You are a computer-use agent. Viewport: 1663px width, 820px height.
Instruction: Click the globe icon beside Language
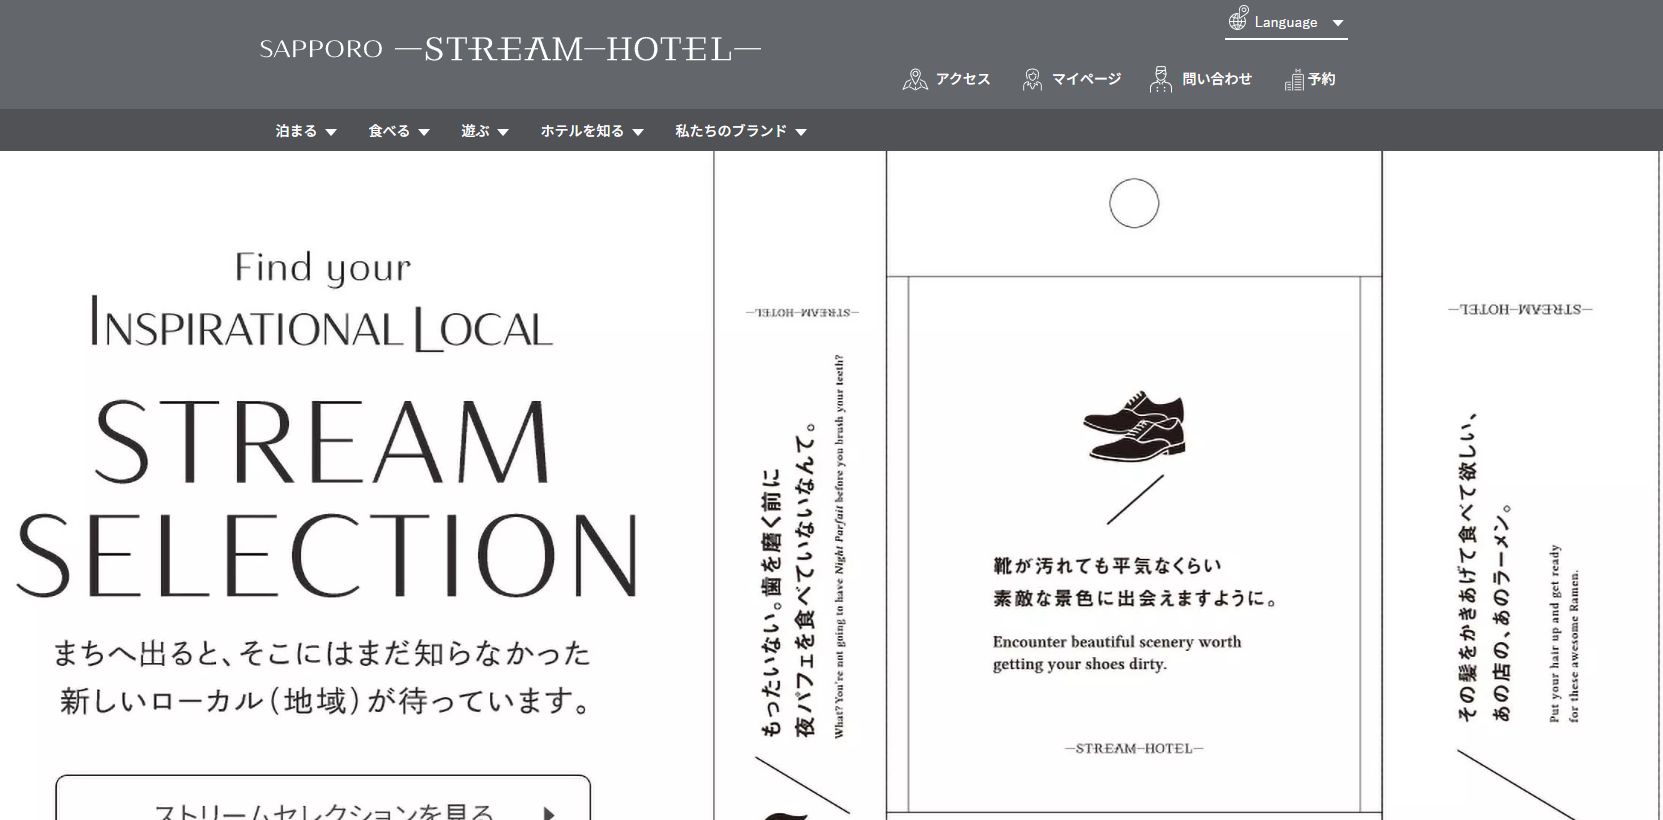[x=1238, y=19]
